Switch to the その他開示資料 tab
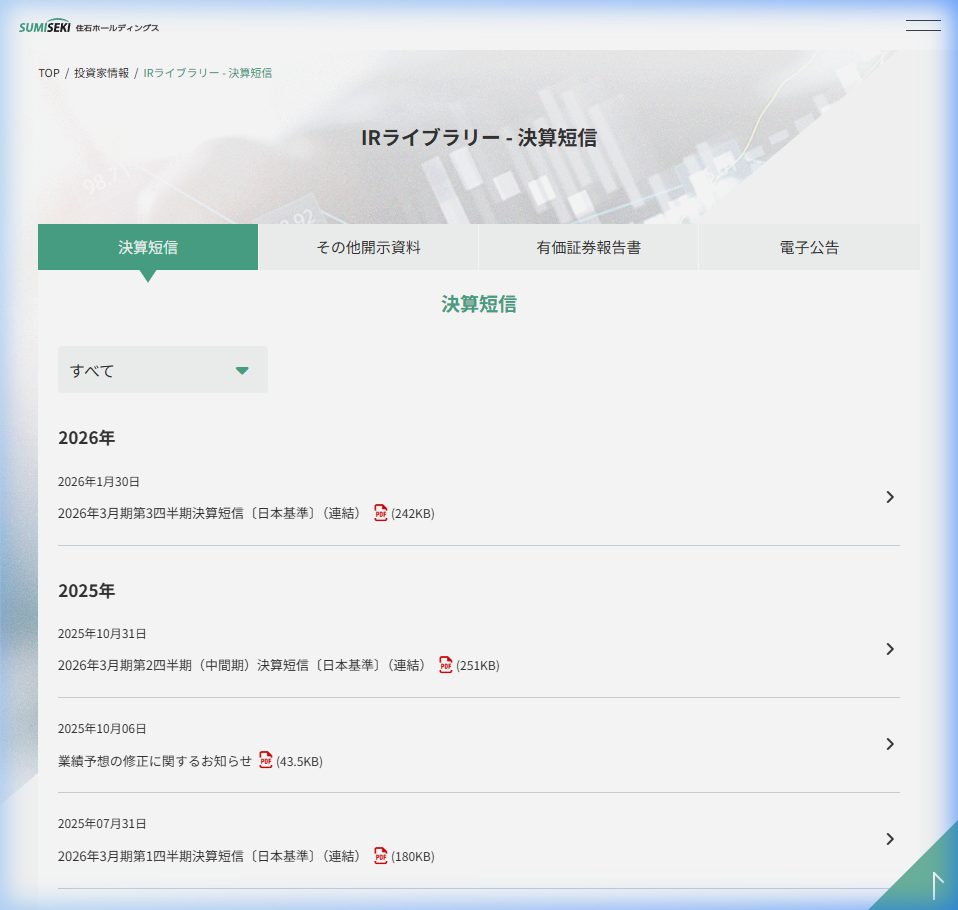958x910 pixels. pos(366,247)
